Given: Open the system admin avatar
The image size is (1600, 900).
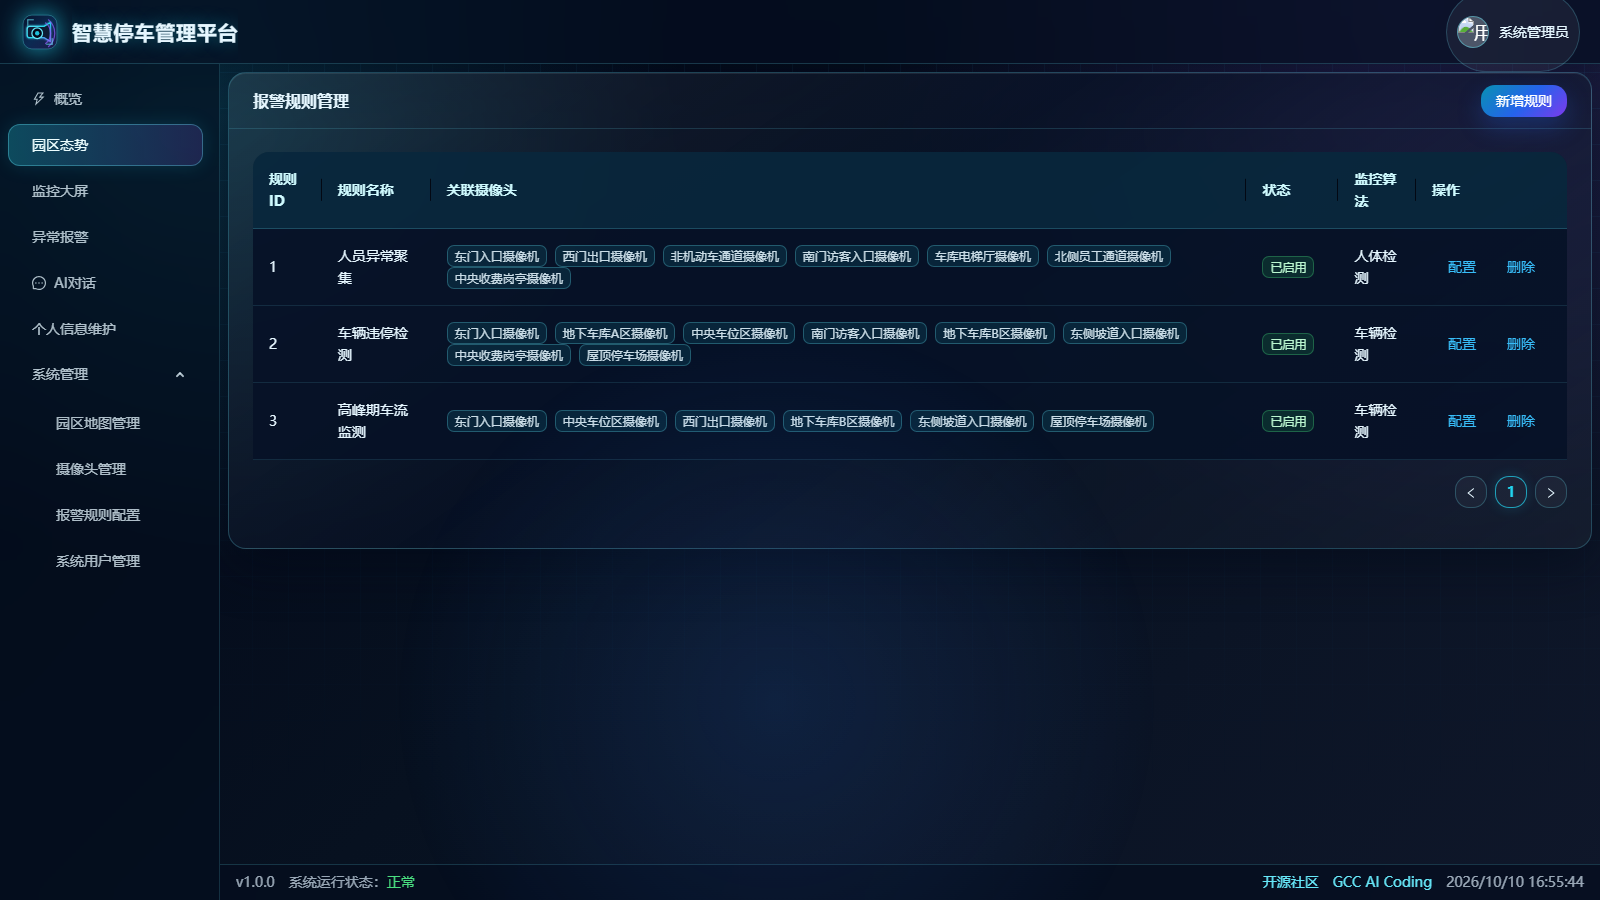Looking at the screenshot, I should point(1473,32).
